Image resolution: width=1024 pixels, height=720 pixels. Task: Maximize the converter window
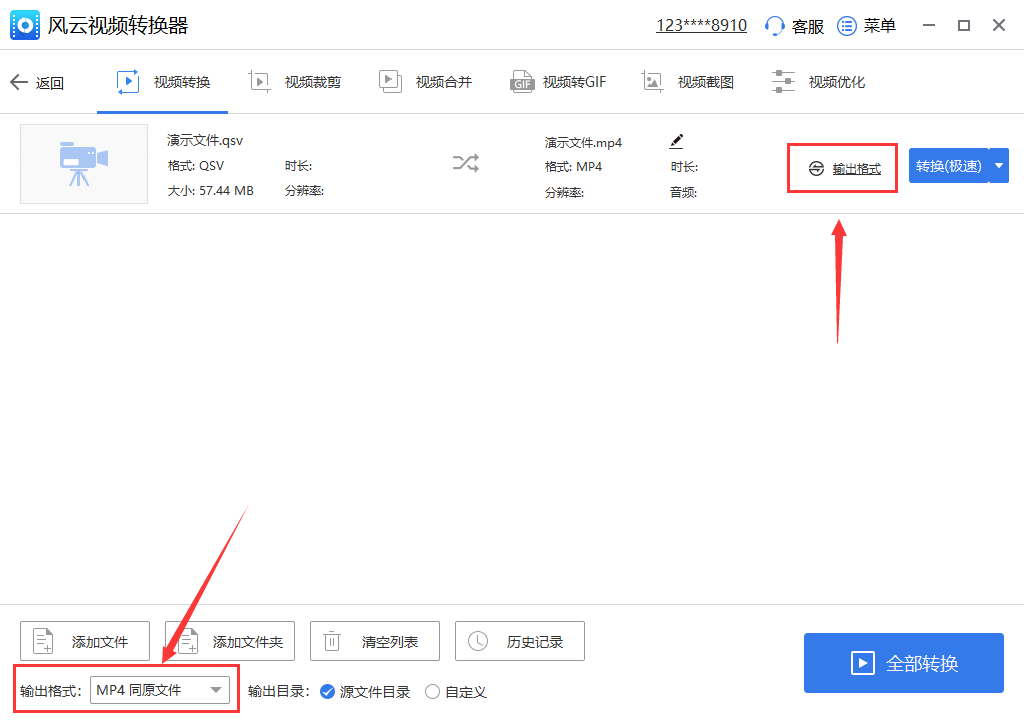click(x=964, y=25)
